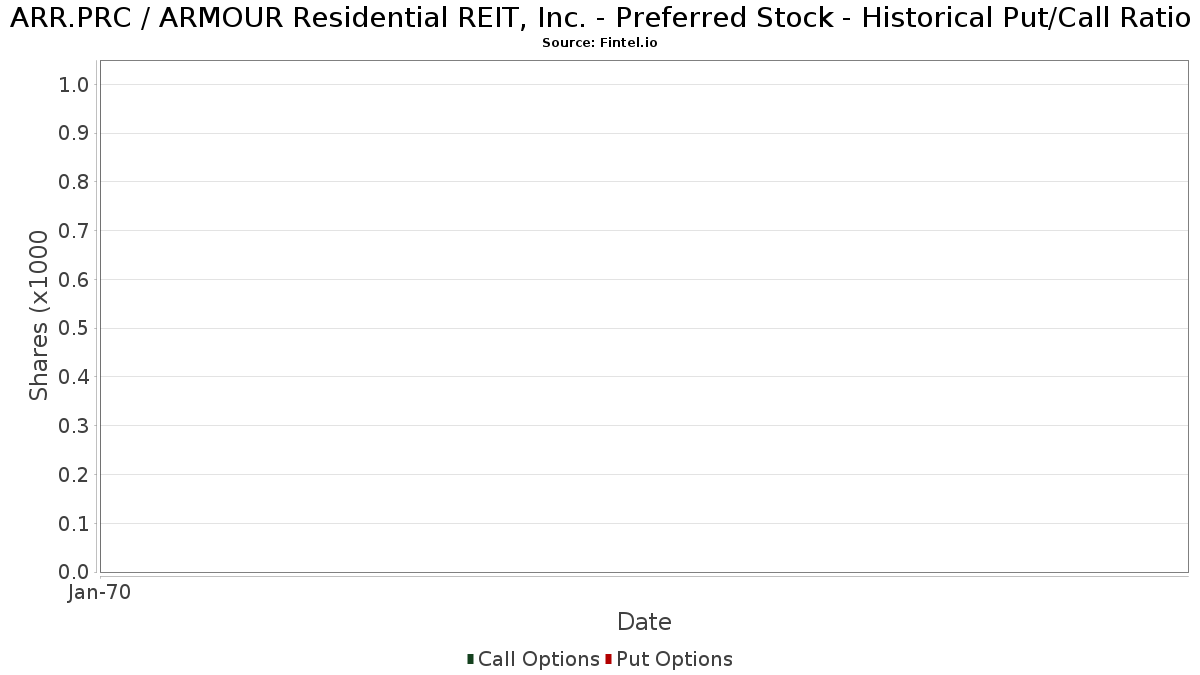Viewport: 1200px width, 675px height.
Task: Click the Shares (x1000 axis title
Action: point(39,316)
